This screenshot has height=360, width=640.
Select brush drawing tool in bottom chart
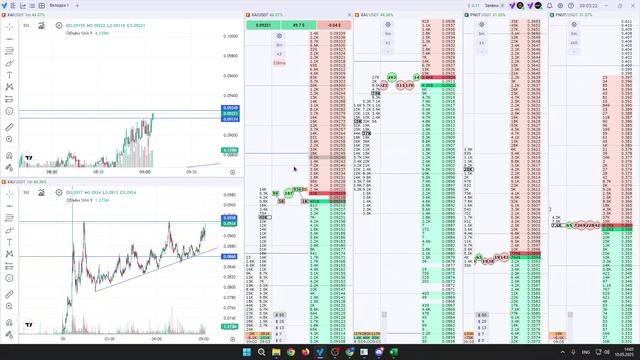(x=9, y=230)
